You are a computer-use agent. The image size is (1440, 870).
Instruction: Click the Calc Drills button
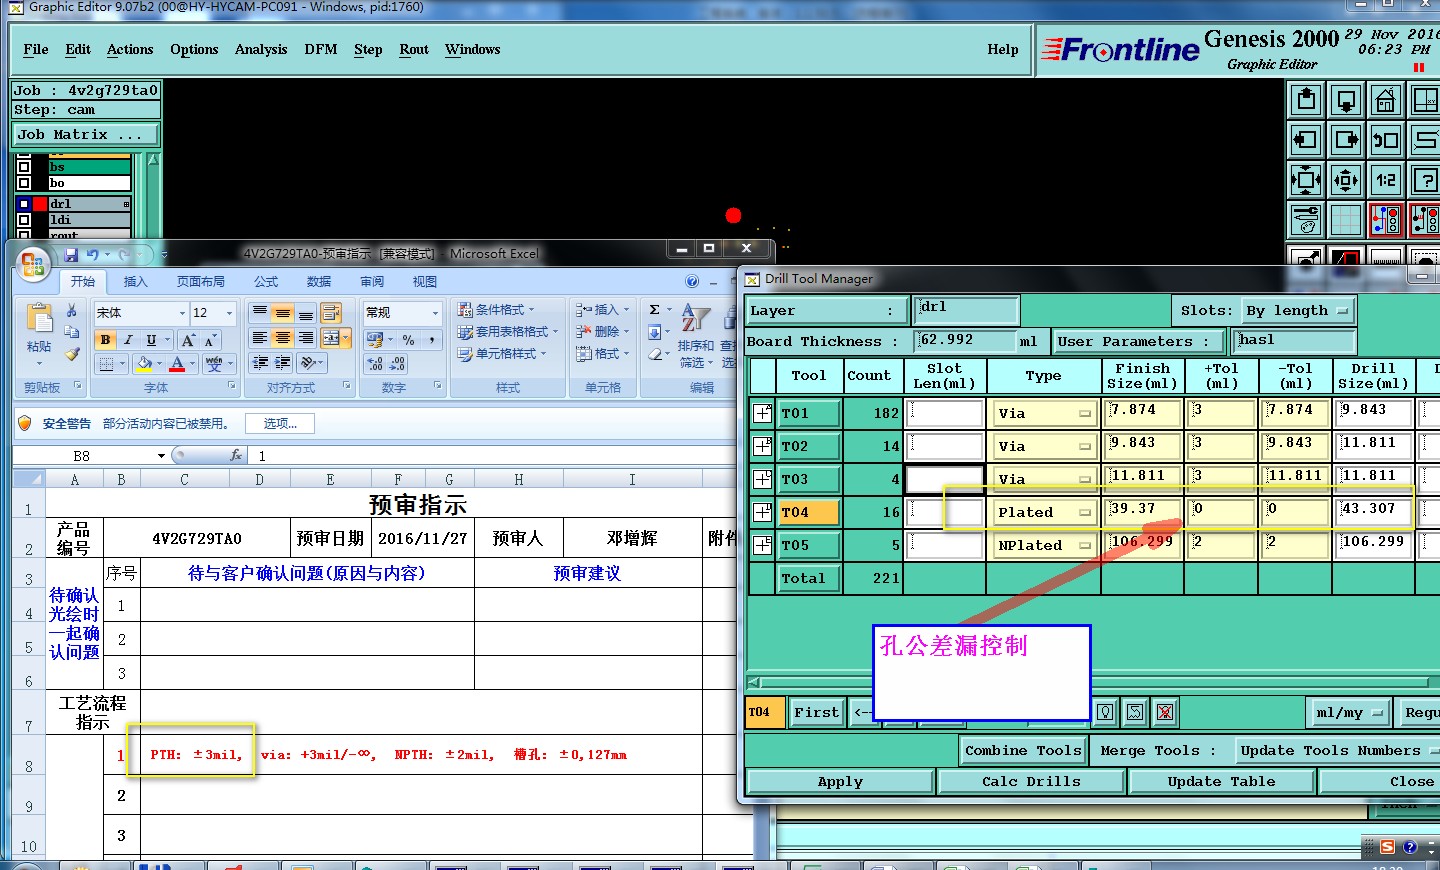pos(1031,782)
